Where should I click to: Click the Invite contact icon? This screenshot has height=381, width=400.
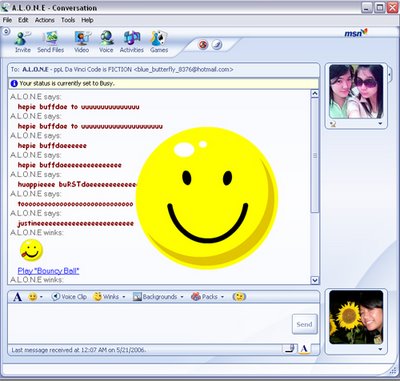pos(23,42)
